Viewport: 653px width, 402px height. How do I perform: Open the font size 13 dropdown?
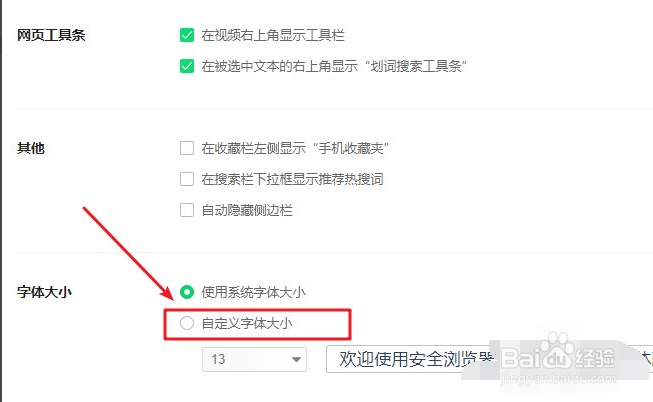254,359
